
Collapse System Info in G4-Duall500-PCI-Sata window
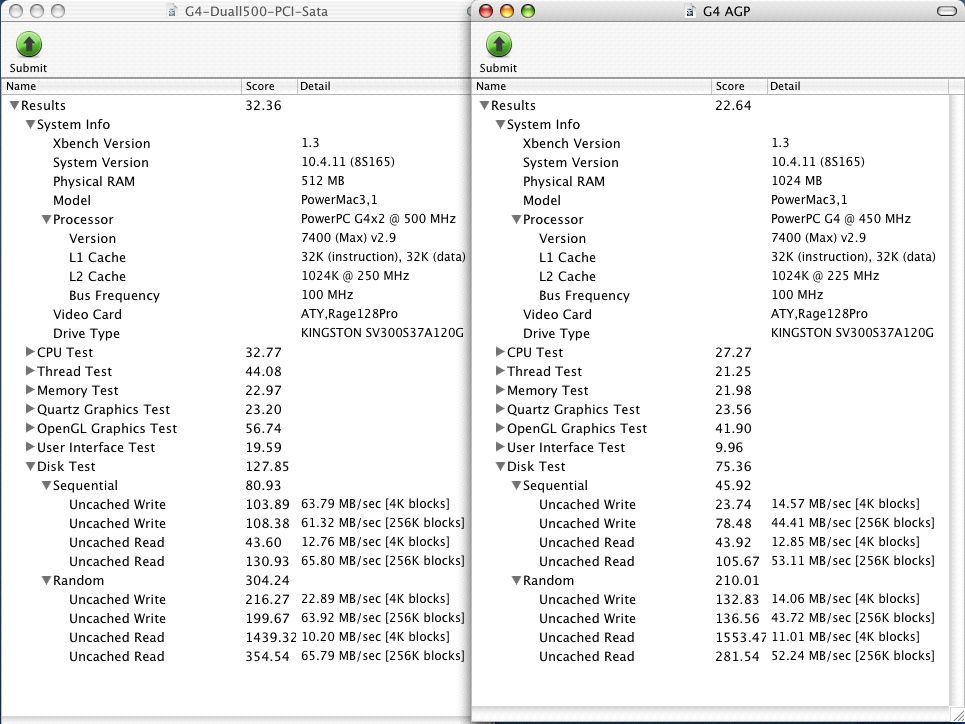[30, 125]
